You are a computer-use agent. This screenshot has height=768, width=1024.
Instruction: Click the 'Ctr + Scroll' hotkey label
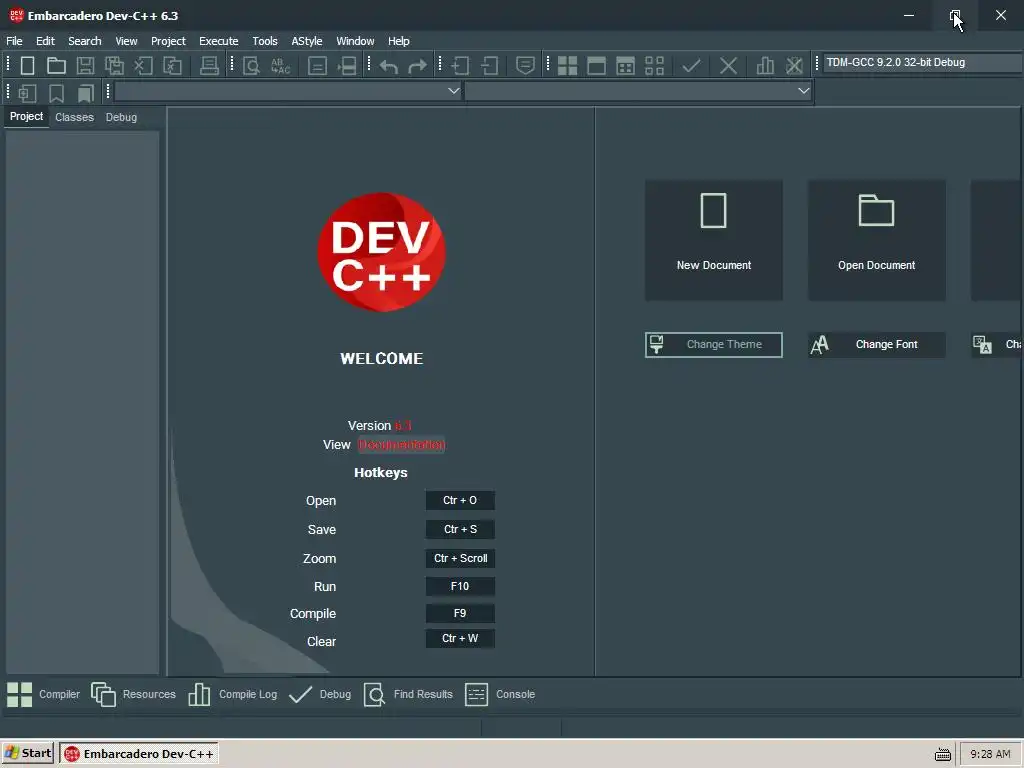460,558
